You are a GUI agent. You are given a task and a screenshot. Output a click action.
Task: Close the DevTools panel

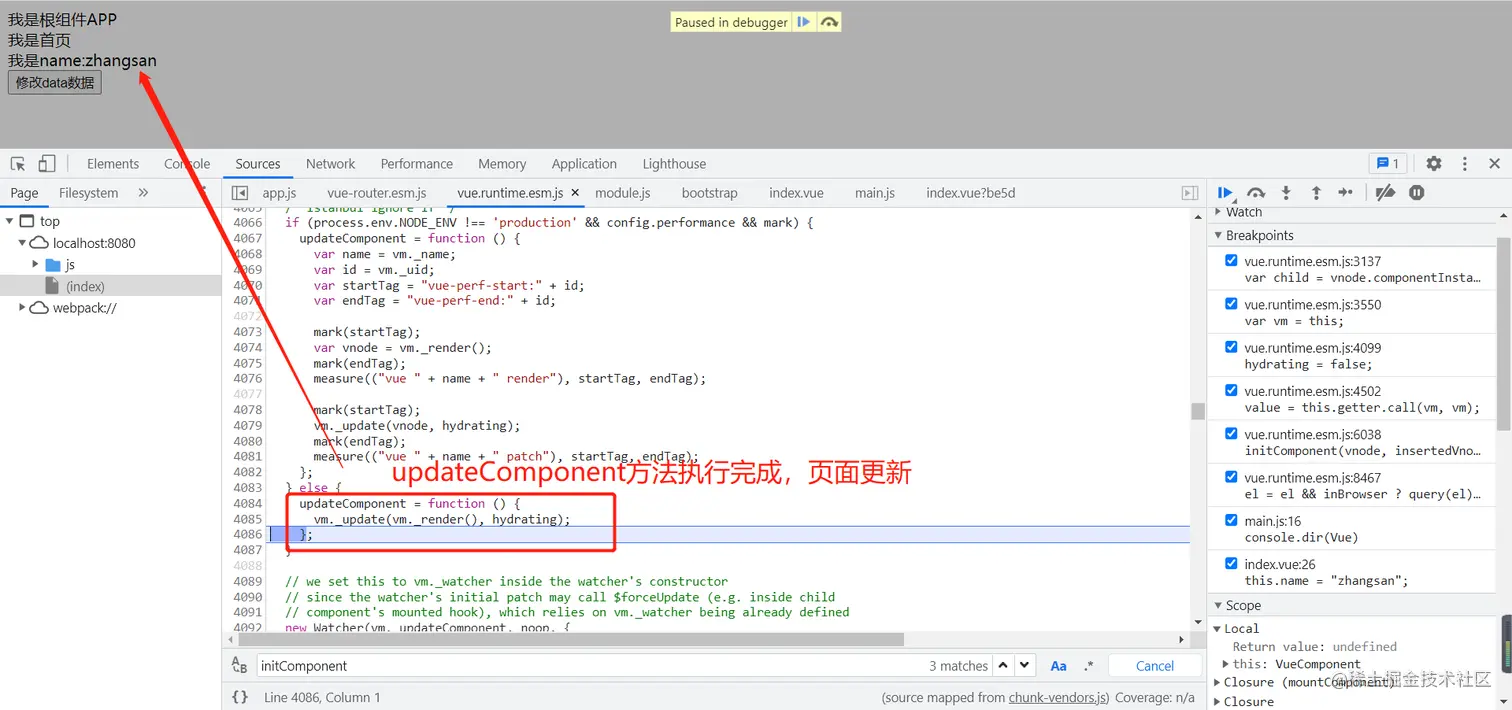1494,164
